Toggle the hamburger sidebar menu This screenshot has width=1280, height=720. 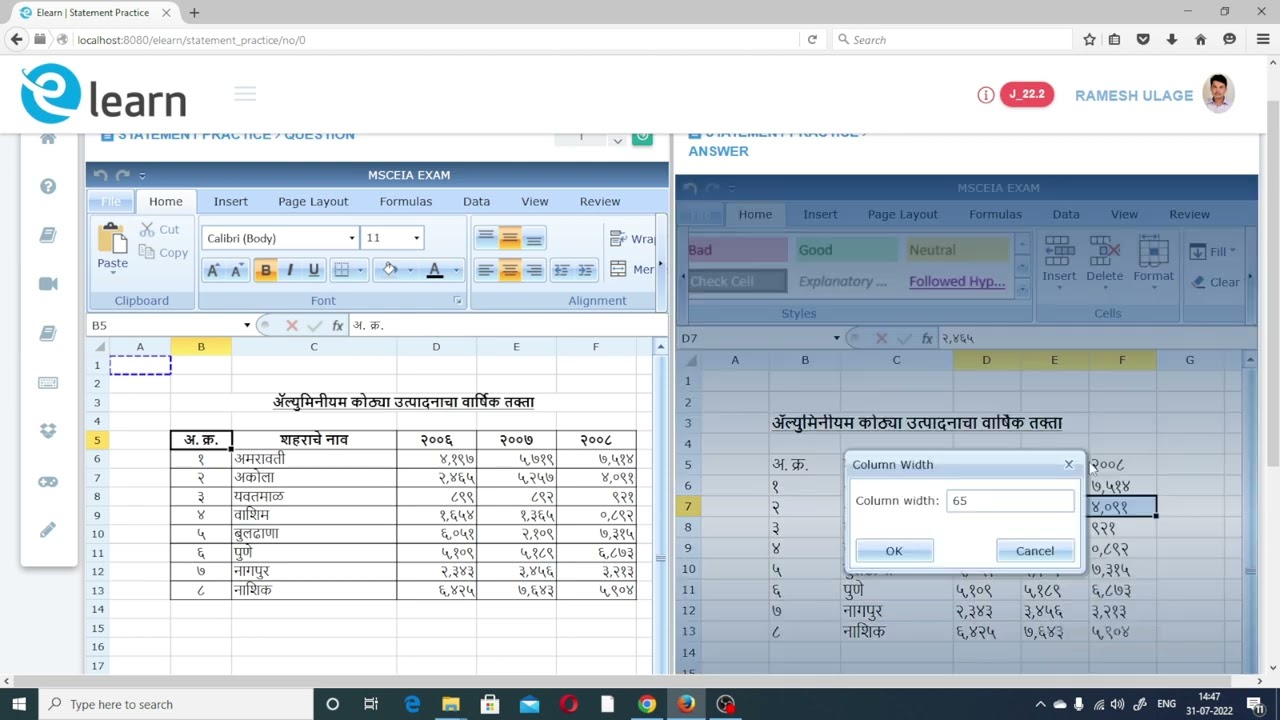pyautogui.click(x=245, y=94)
